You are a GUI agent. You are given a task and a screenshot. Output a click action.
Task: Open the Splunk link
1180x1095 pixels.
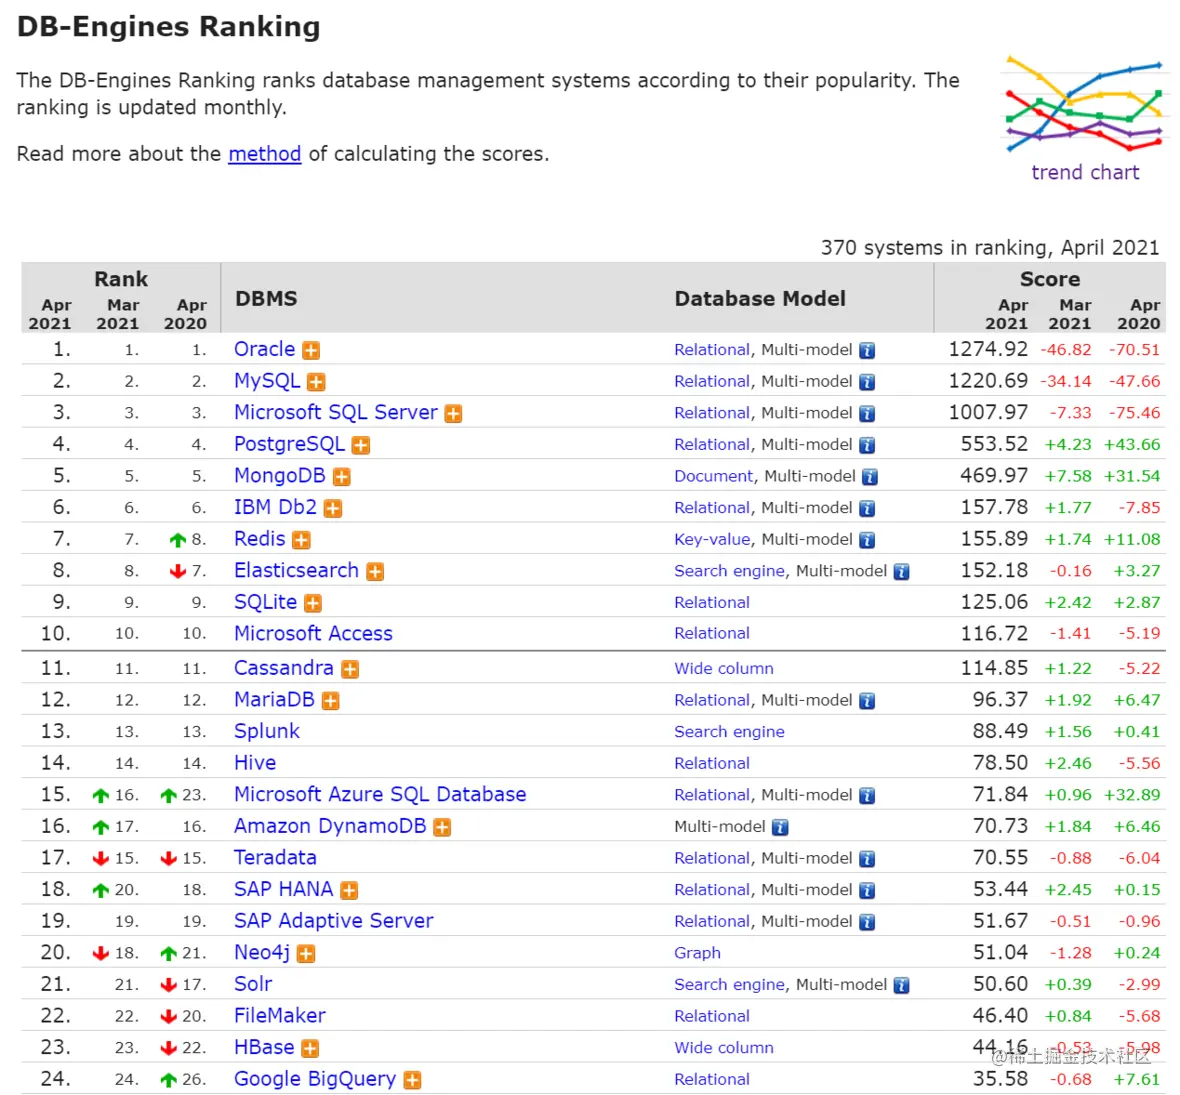click(x=267, y=732)
